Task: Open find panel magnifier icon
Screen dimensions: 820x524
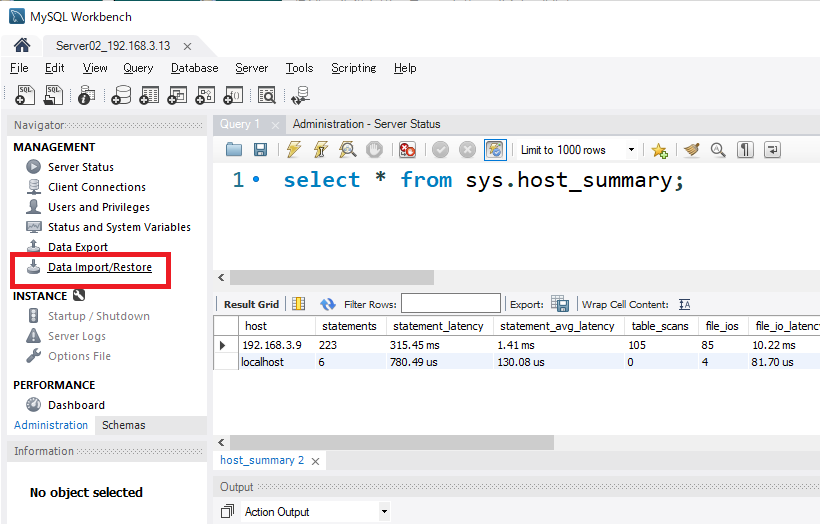Action: (x=718, y=150)
